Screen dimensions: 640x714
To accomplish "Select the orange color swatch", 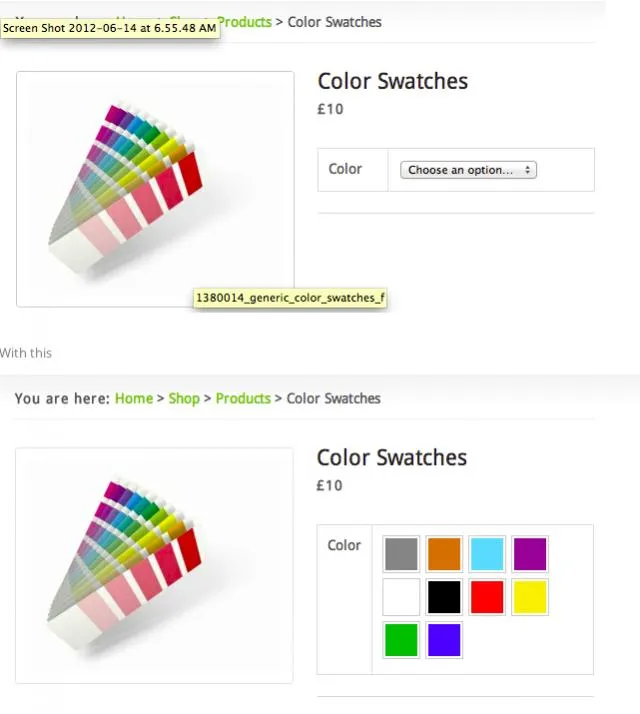I will coord(444,554).
